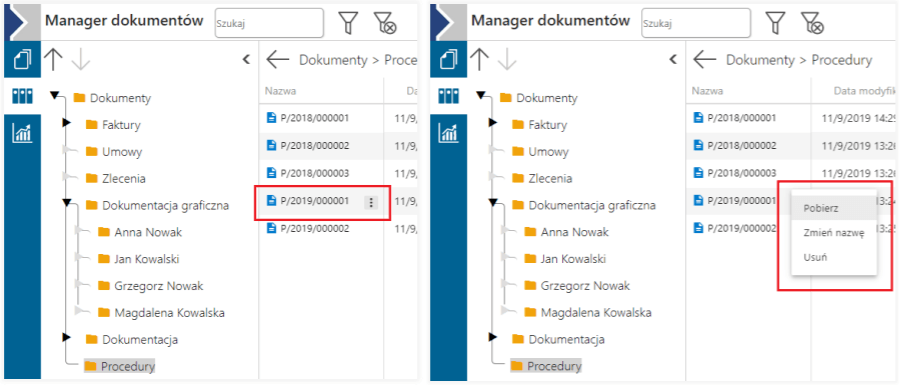
Task: Click the clear-filter funnel icon in left screenshot
Action: click(385, 23)
